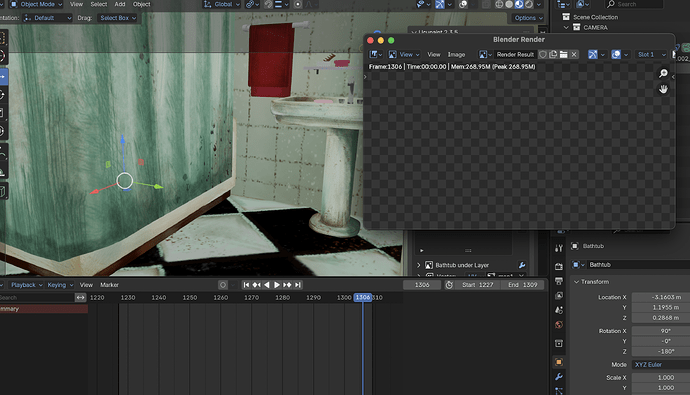Collapse the CAMERA collection
This screenshot has height=395, width=690.
click(566, 27)
